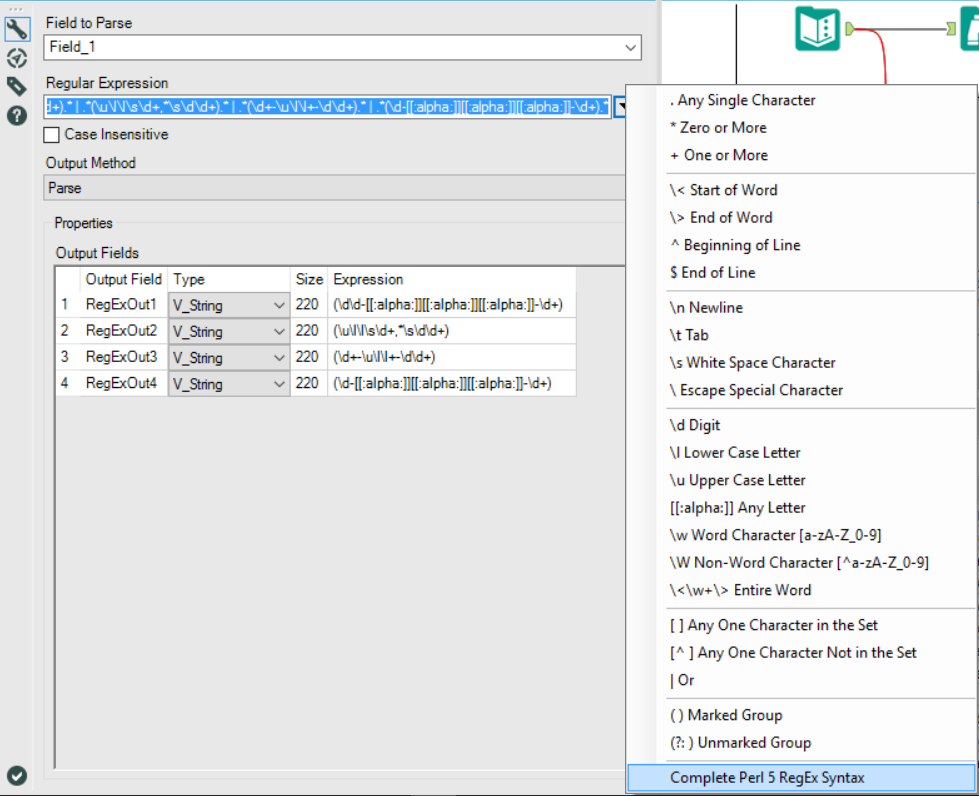Click the annotation tag icon
This screenshot has width=979, height=796.
point(16,87)
